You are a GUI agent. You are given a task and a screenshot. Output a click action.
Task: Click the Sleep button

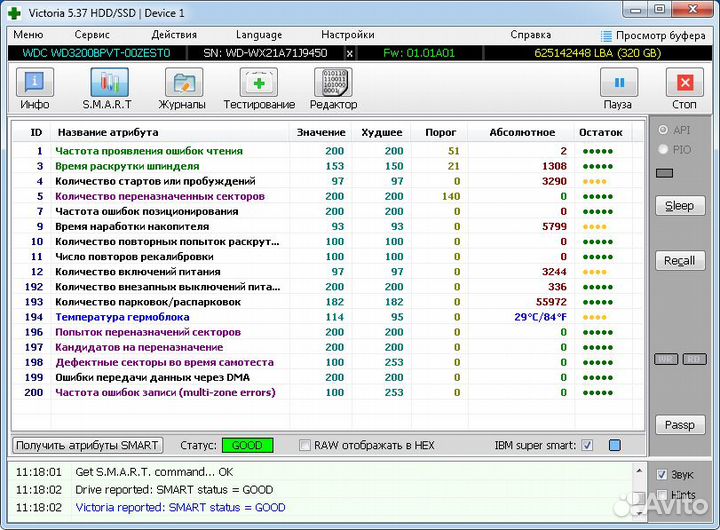[679, 206]
